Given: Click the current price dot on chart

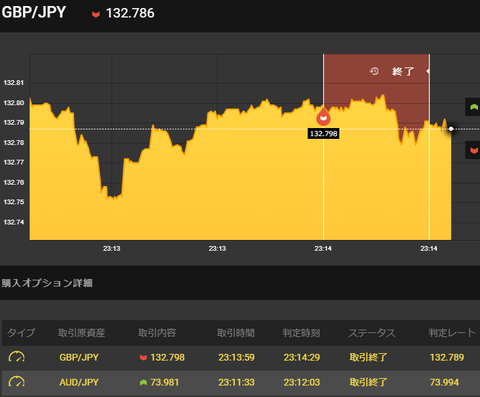Looking at the screenshot, I should pos(451,129).
